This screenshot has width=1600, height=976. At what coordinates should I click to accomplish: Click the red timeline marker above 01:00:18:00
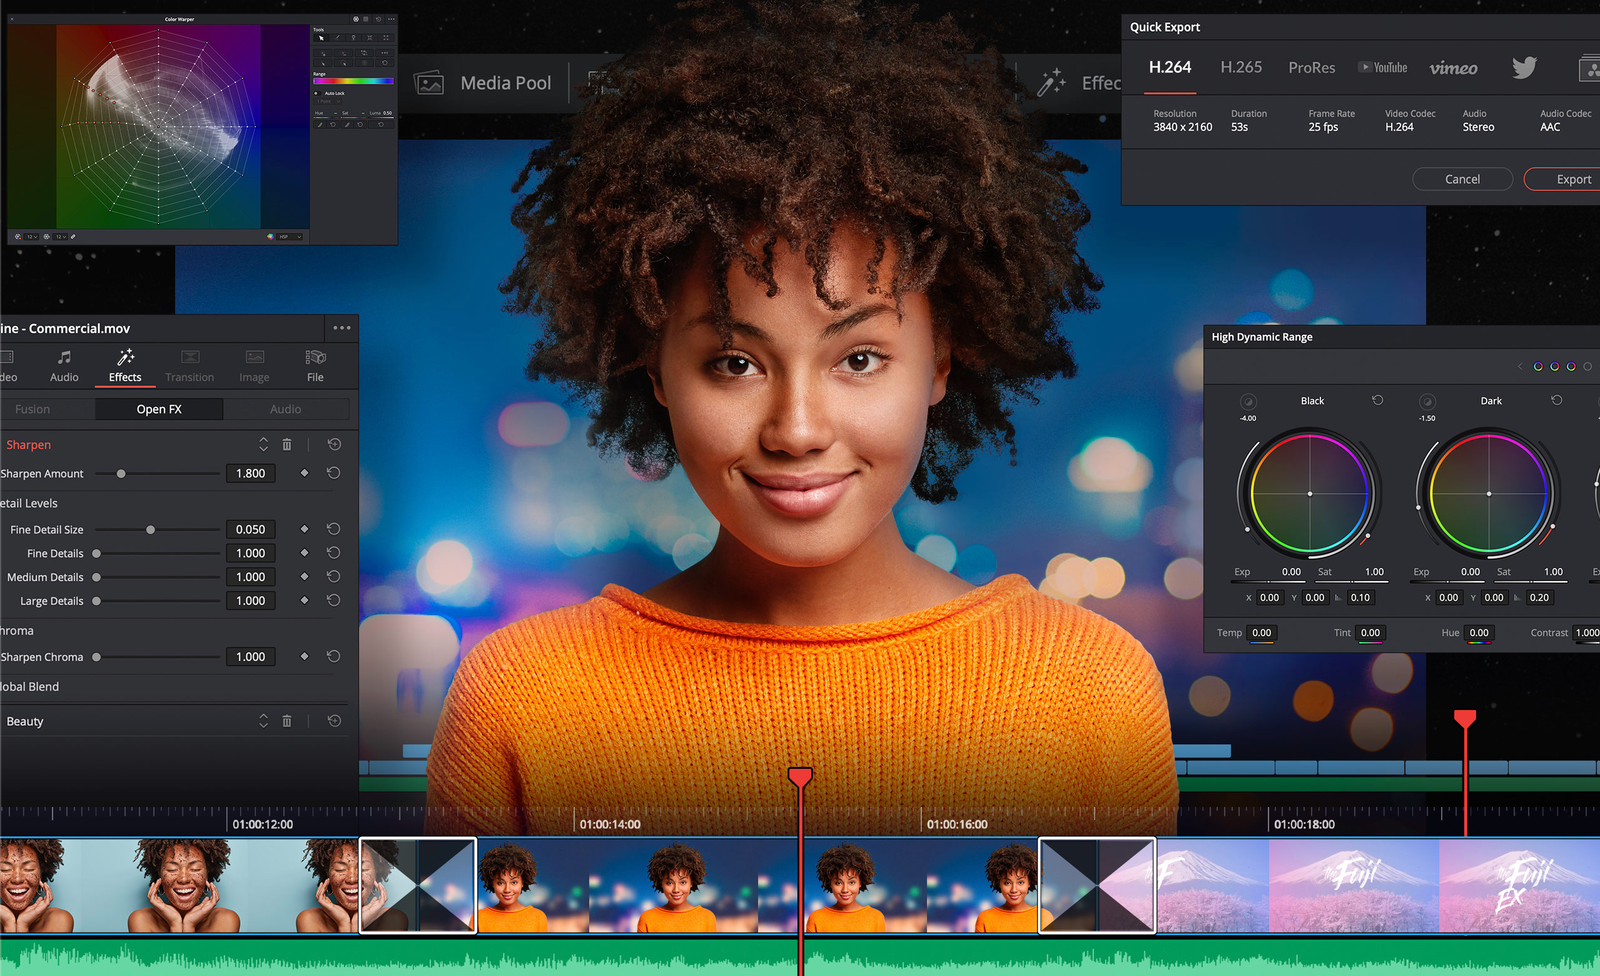pyautogui.click(x=1465, y=718)
